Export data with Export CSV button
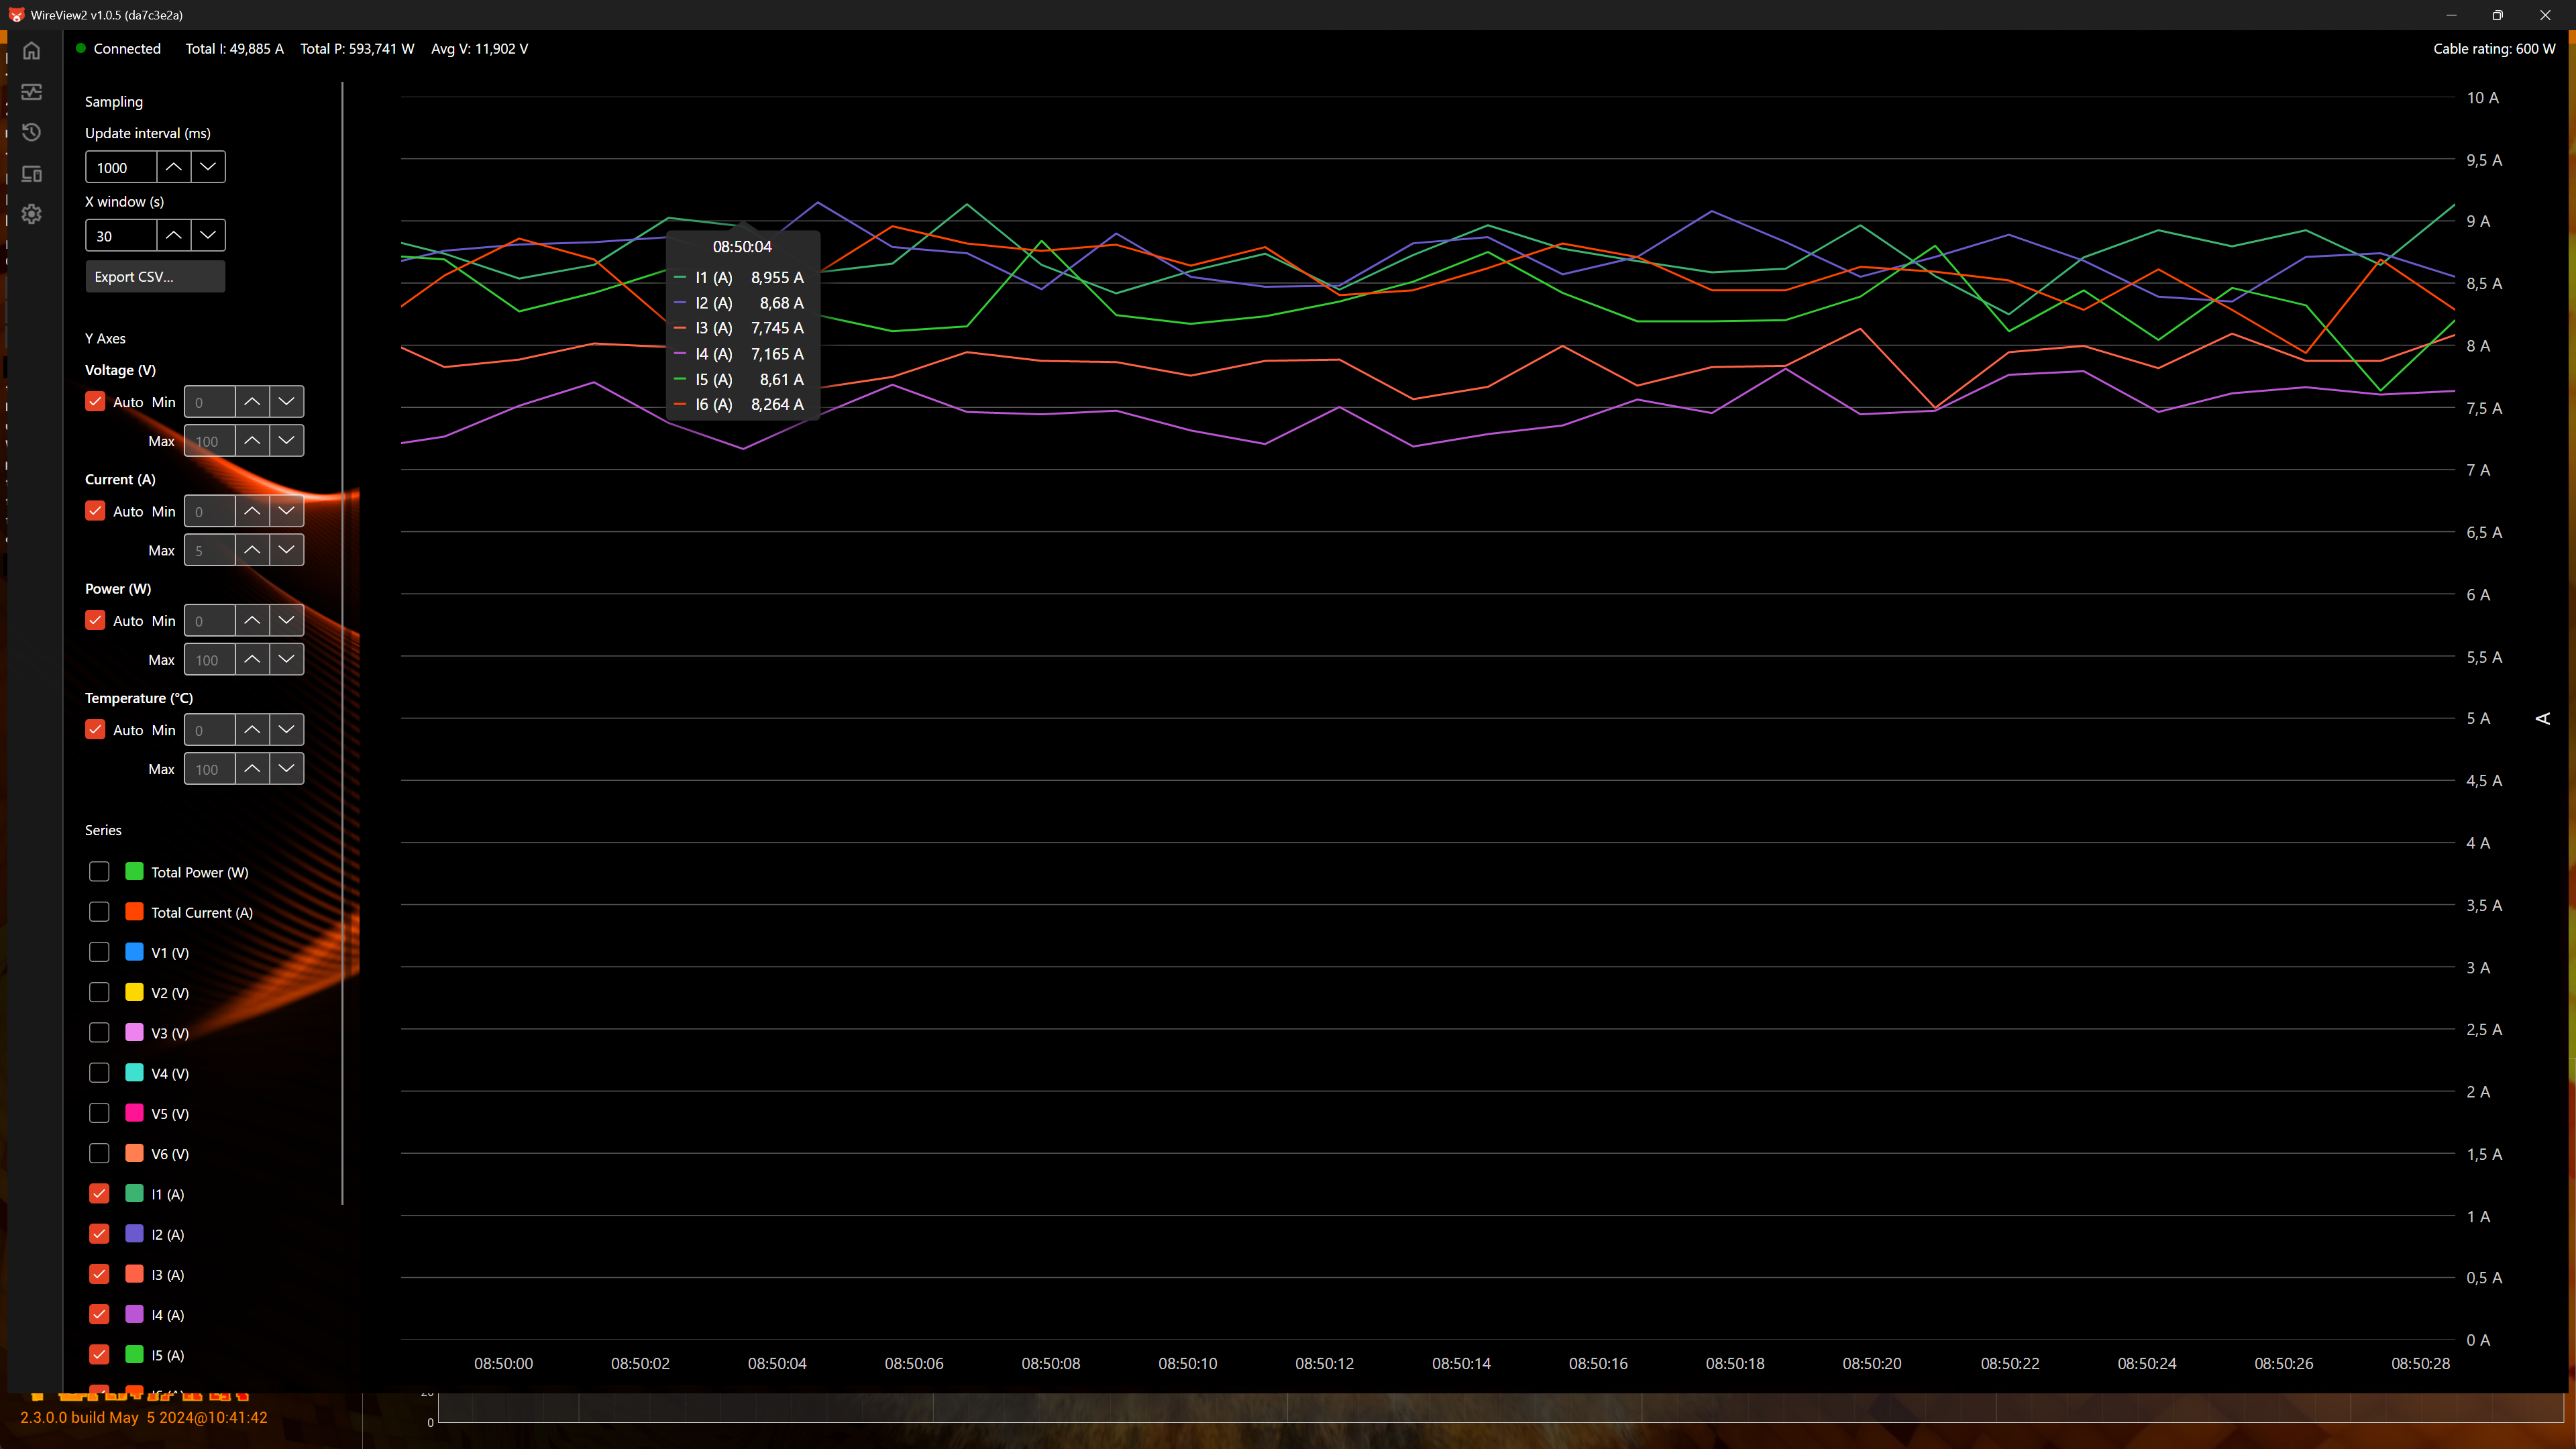2576x1449 pixels. coord(155,277)
